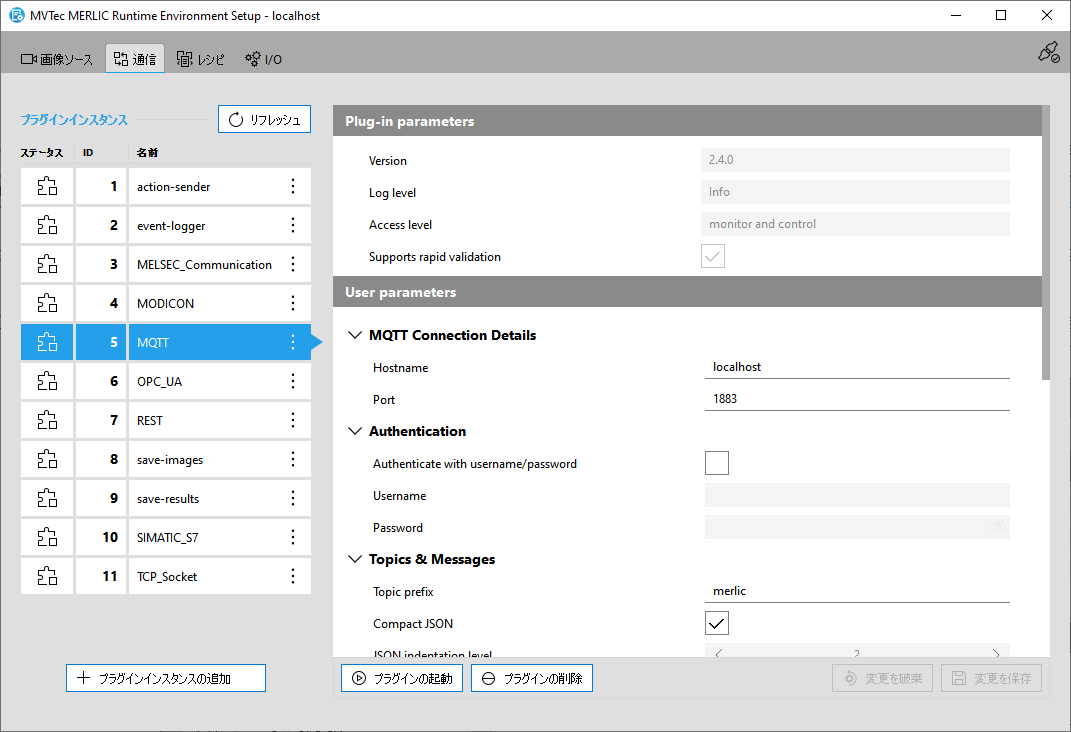This screenshot has width=1071, height=732.
Task: Switch to the 画像ソース tab
Action: [57, 59]
